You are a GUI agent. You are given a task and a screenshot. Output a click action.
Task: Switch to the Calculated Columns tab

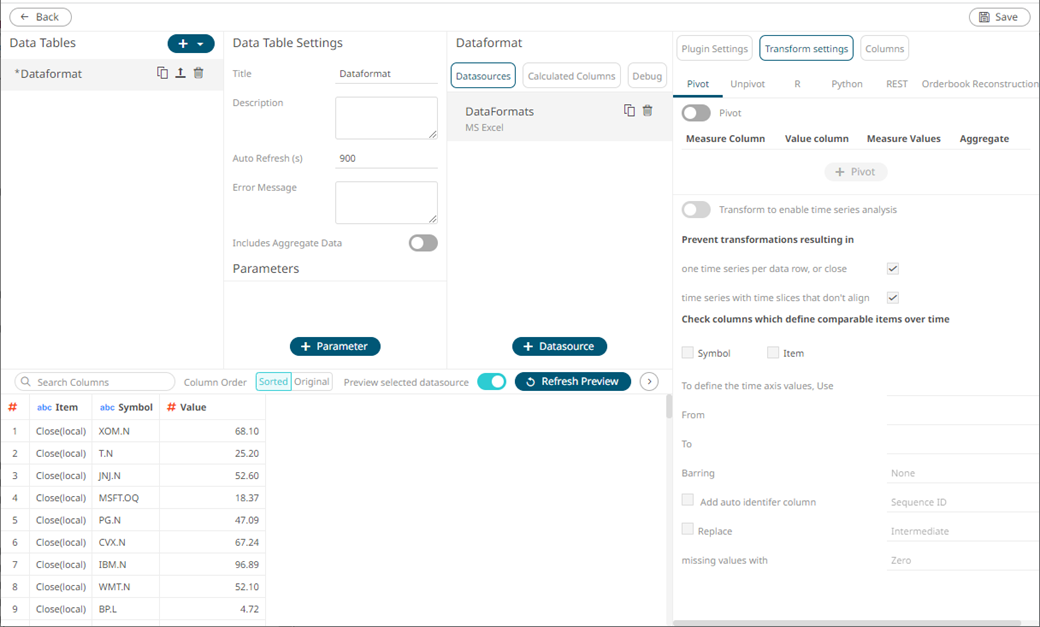coord(571,74)
